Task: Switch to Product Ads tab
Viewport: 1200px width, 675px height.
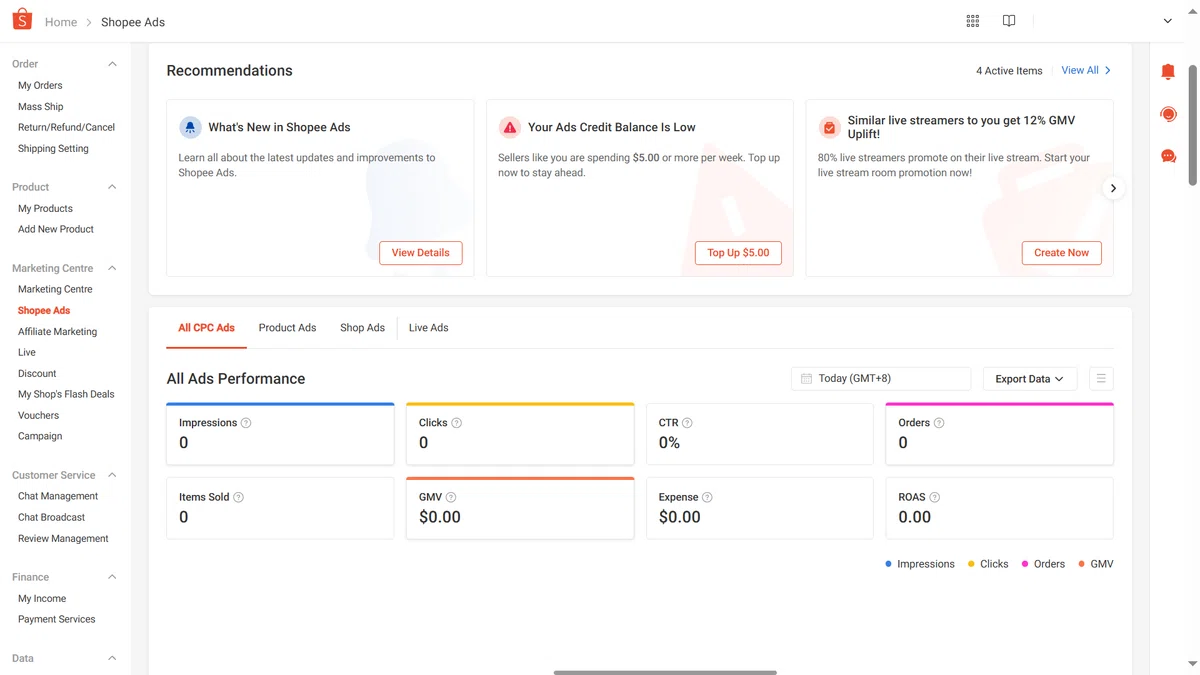Action: pos(287,328)
